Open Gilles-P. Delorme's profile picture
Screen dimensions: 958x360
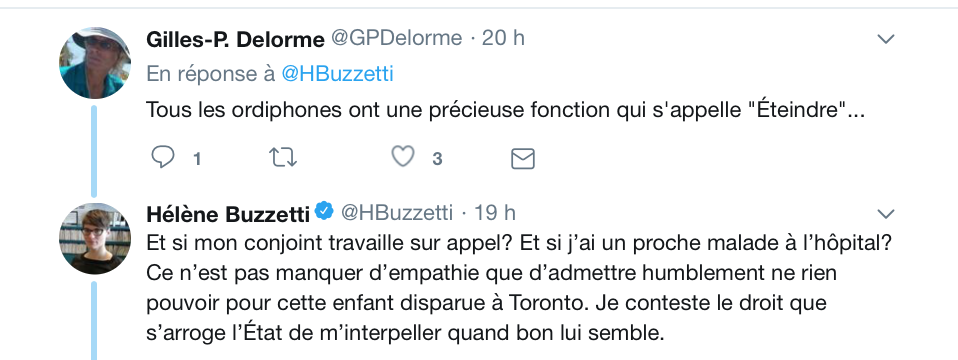95,63
